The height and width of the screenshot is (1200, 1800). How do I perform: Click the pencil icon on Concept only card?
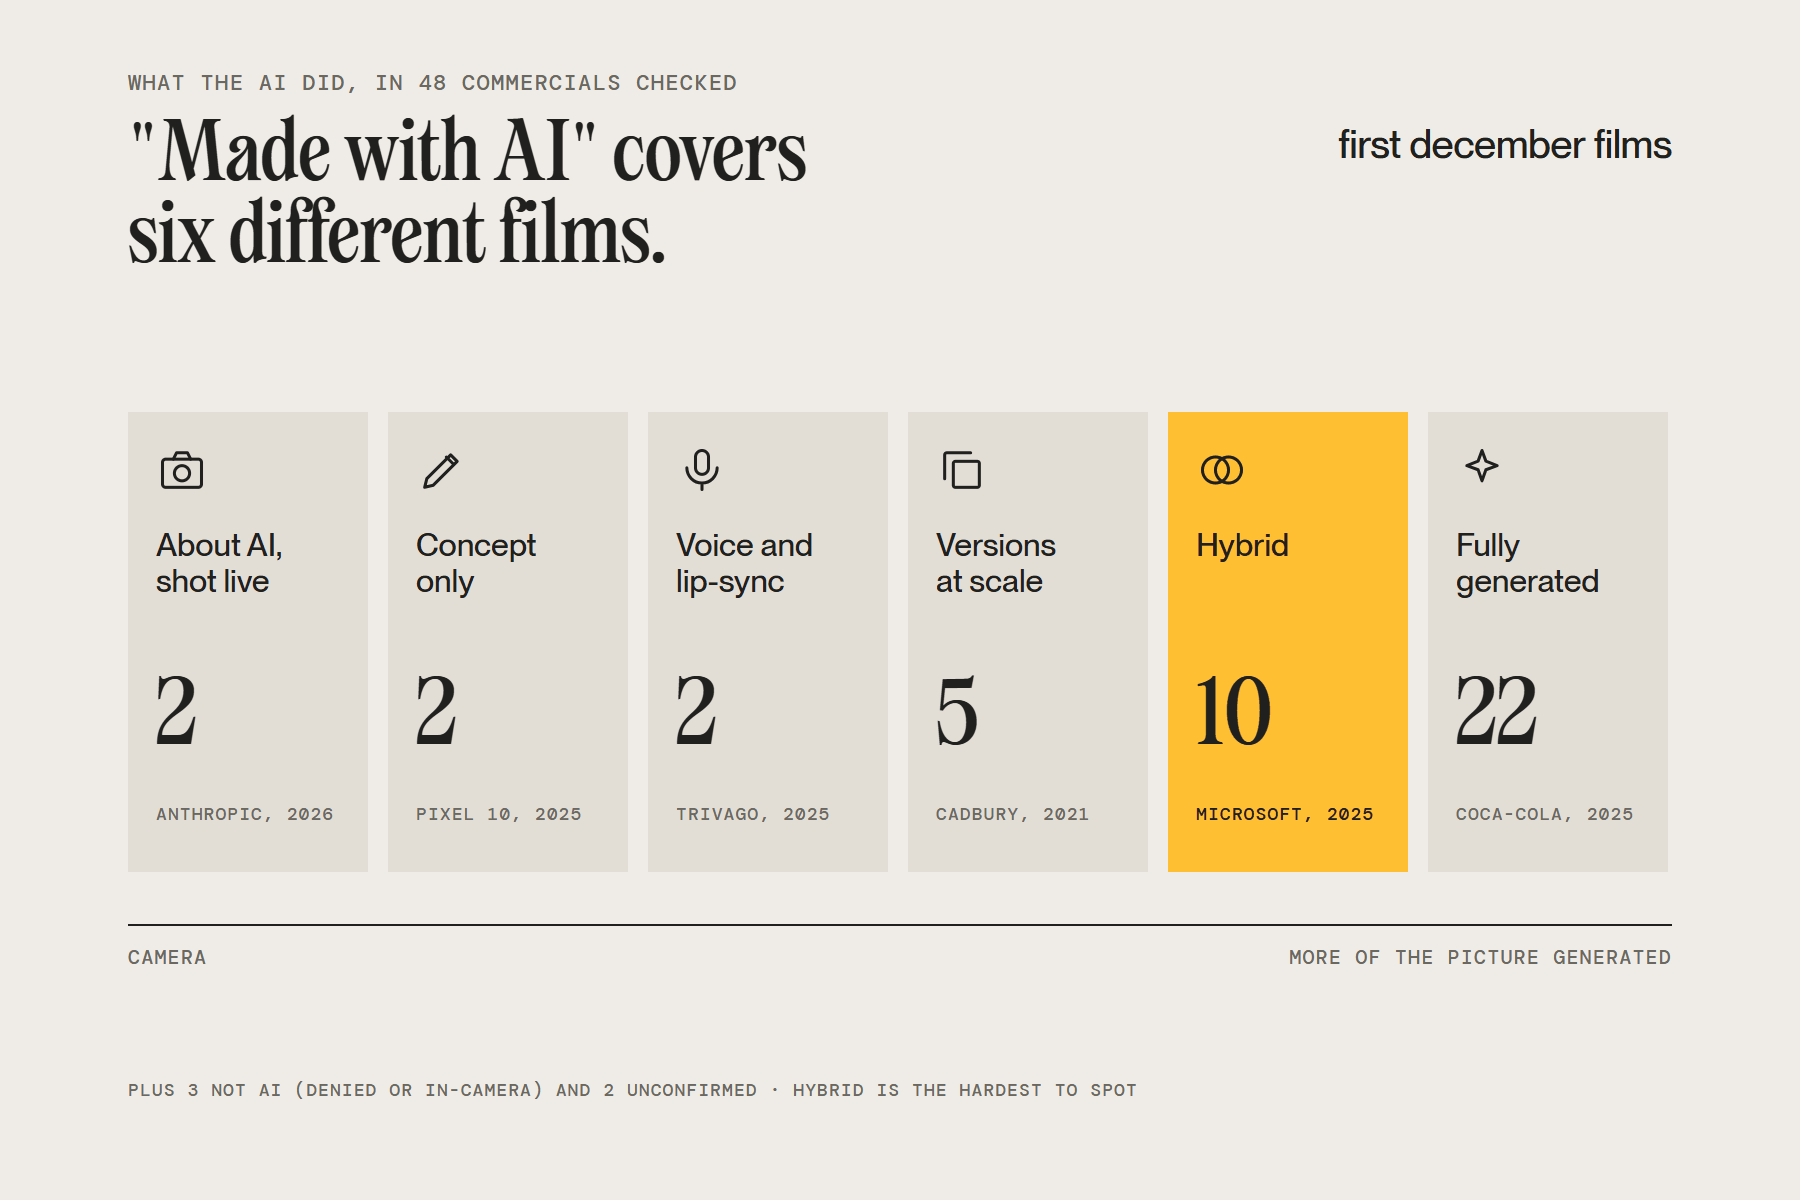point(441,471)
